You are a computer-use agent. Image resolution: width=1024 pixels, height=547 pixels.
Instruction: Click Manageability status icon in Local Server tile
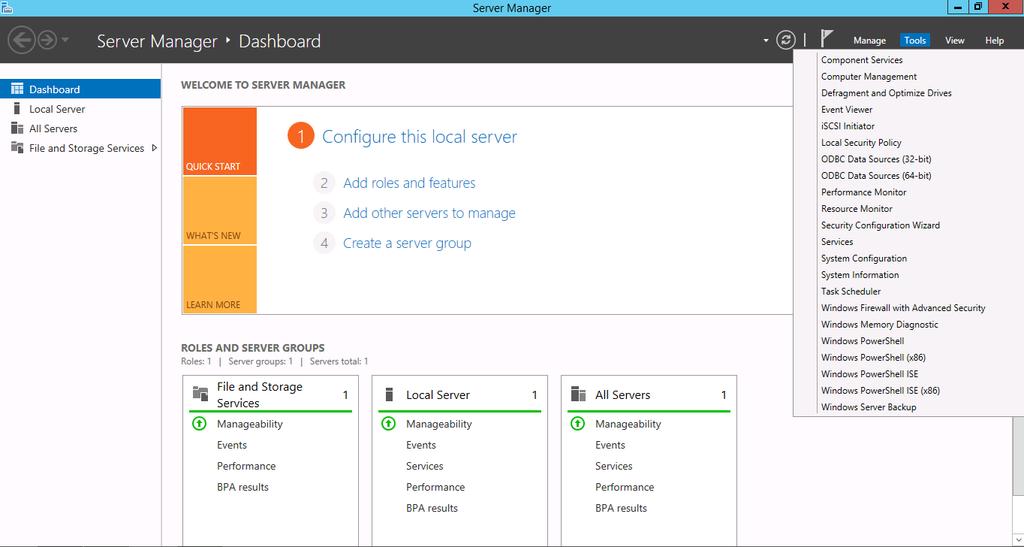tap(388, 424)
